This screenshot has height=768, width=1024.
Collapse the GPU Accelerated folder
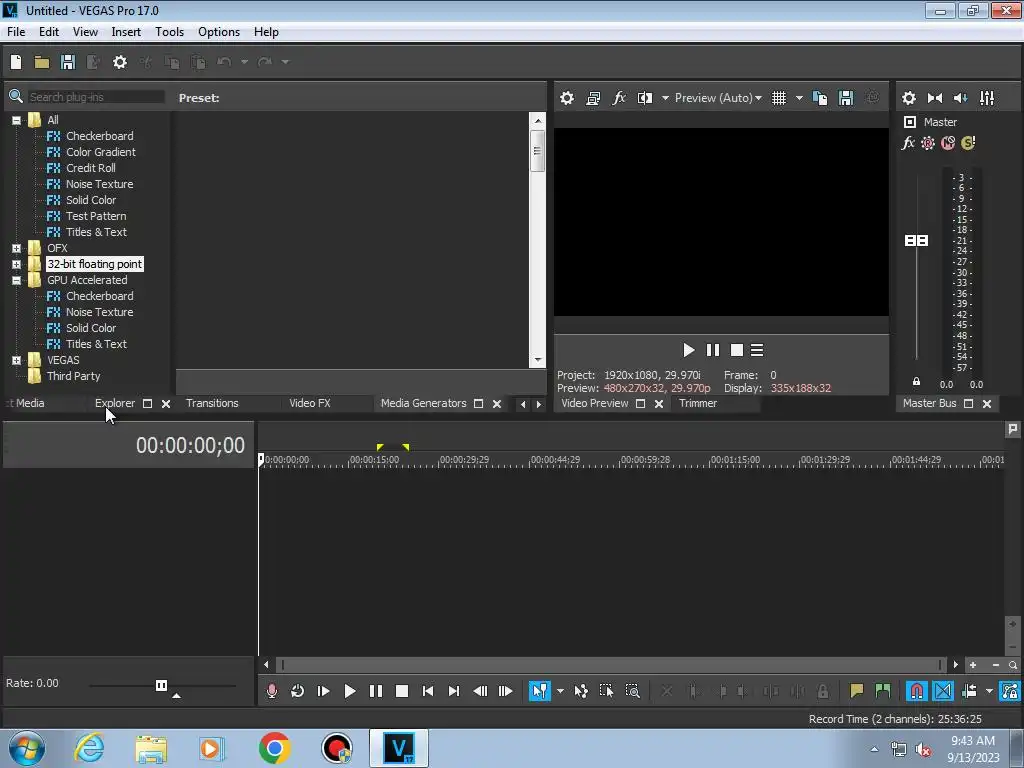(16, 280)
